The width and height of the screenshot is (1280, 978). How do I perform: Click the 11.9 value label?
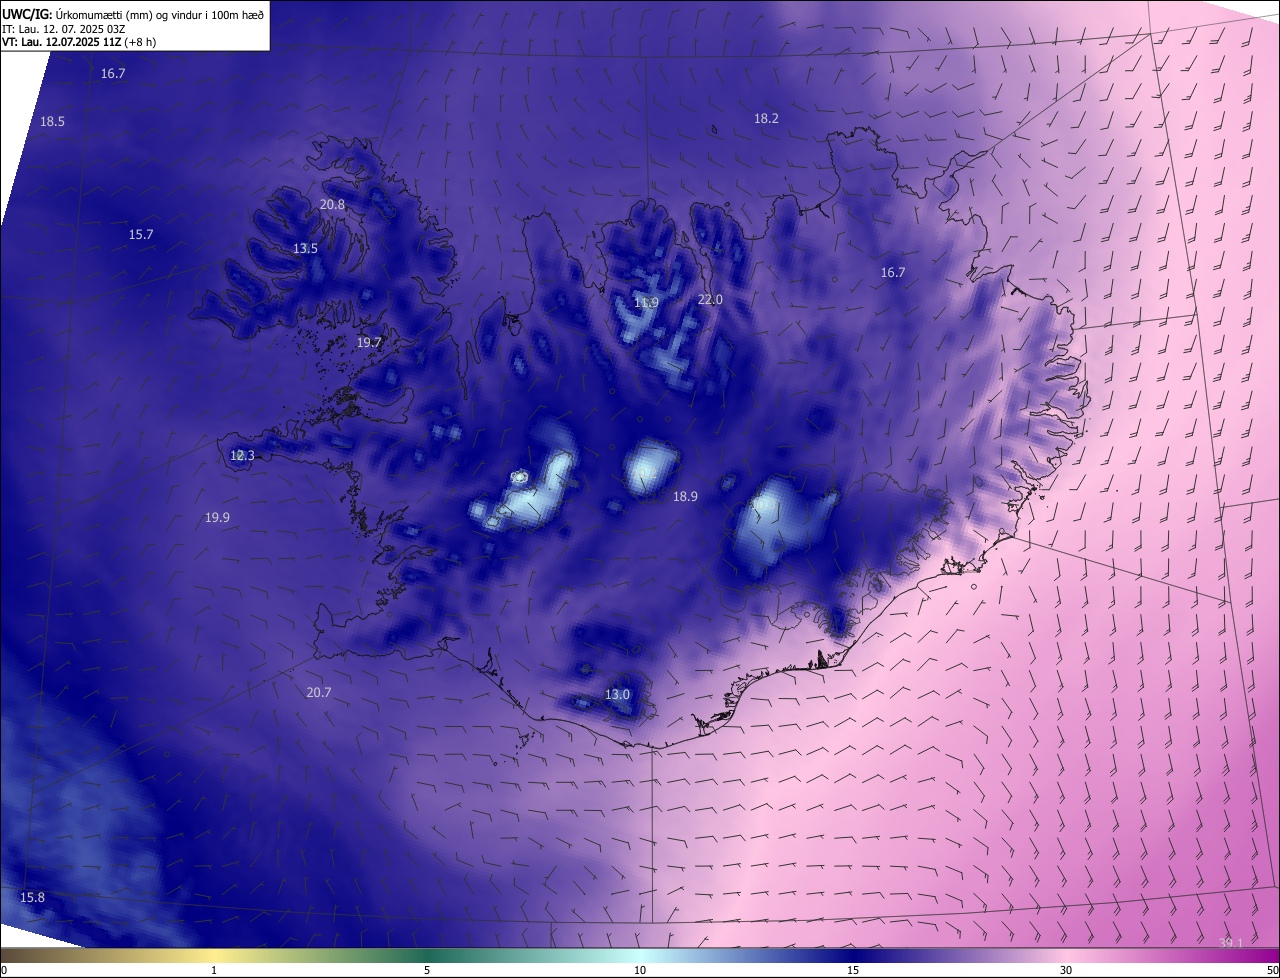pos(646,302)
